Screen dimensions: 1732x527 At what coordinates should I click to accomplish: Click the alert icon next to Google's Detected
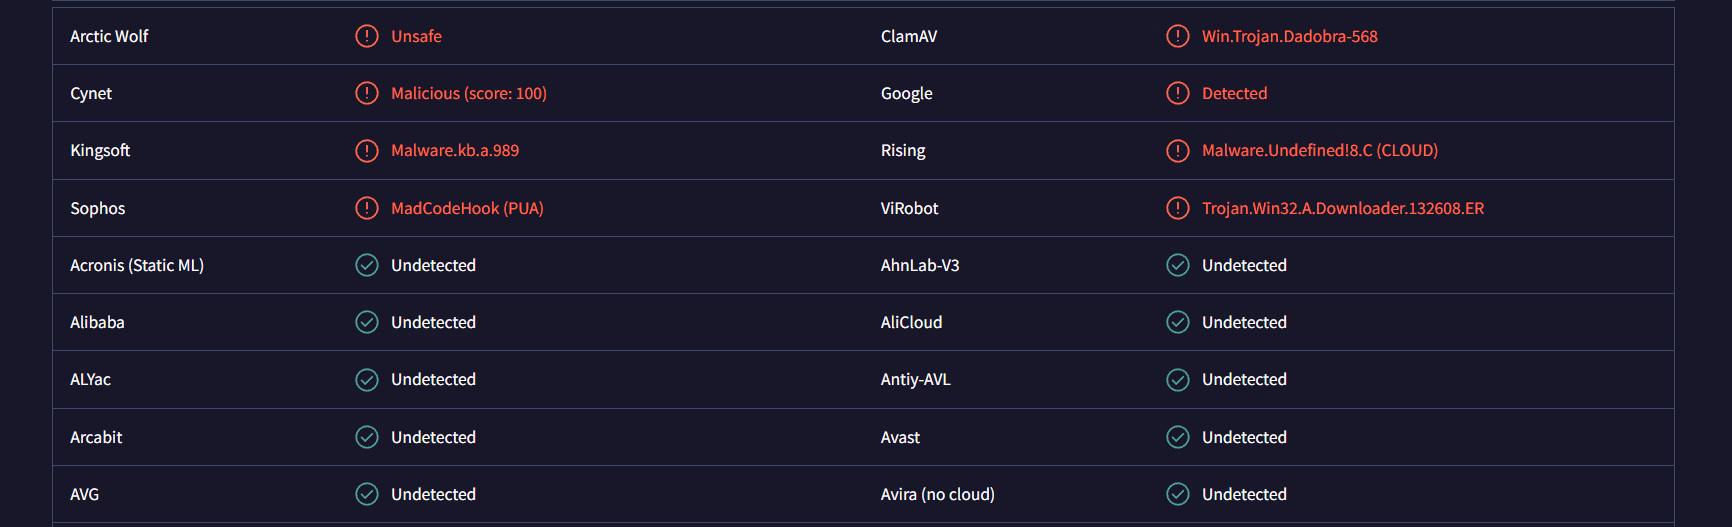(1178, 93)
